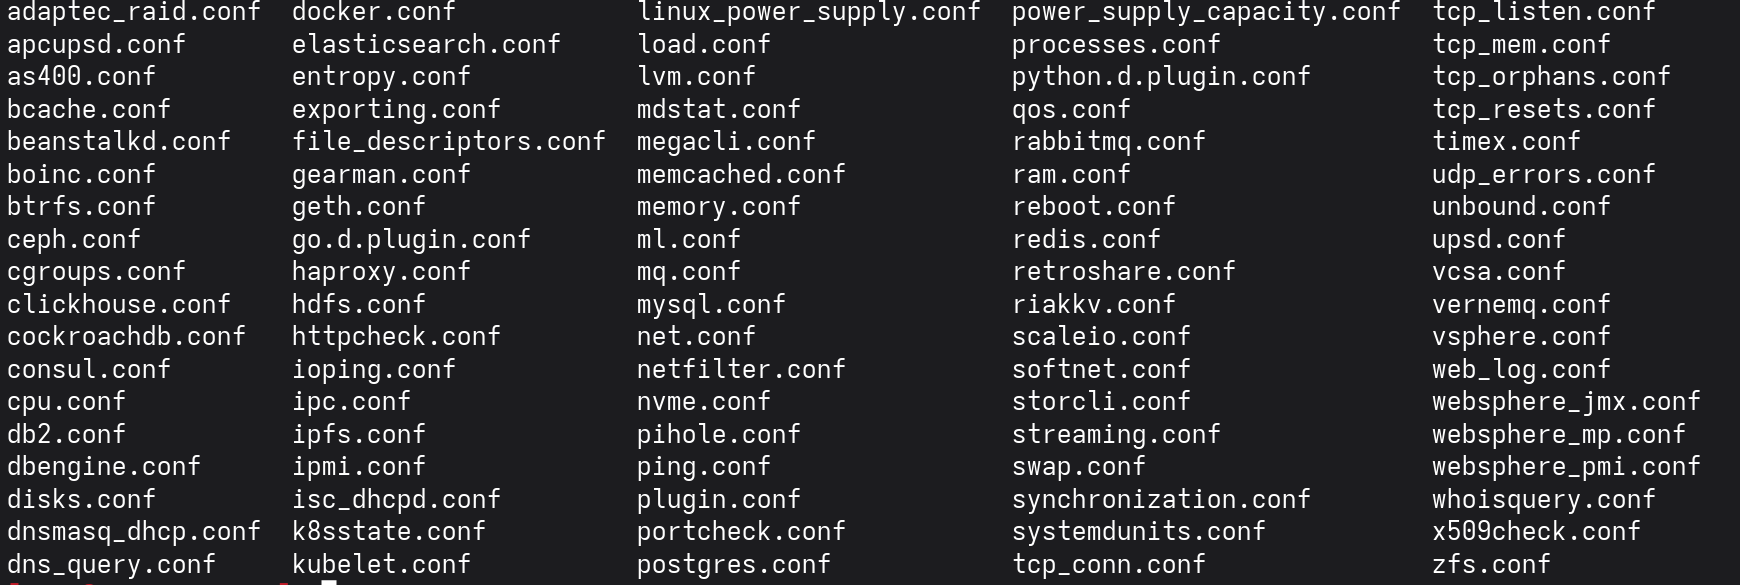Click on adaptec_raid.conf text
The width and height of the screenshot is (1740, 585).
coord(133,12)
